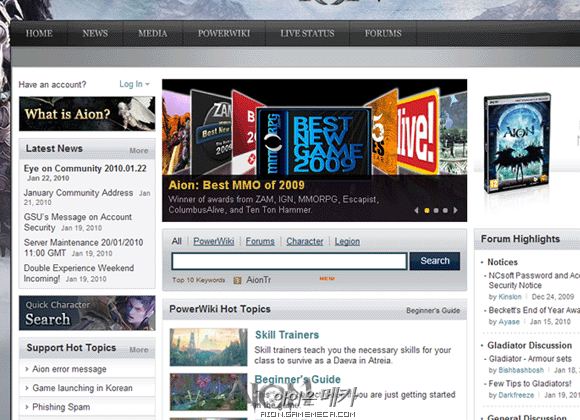Viewport: 580px width, 420px height.
Task: Open 'Phishing Spam' support topic
Action: 61,407
